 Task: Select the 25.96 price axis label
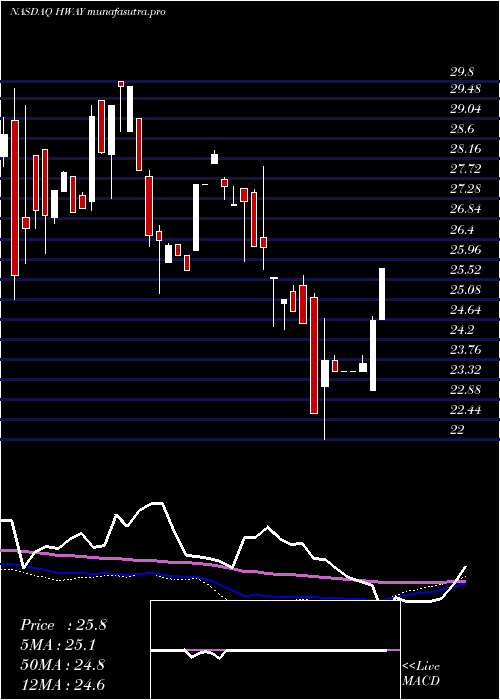(x=465, y=250)
